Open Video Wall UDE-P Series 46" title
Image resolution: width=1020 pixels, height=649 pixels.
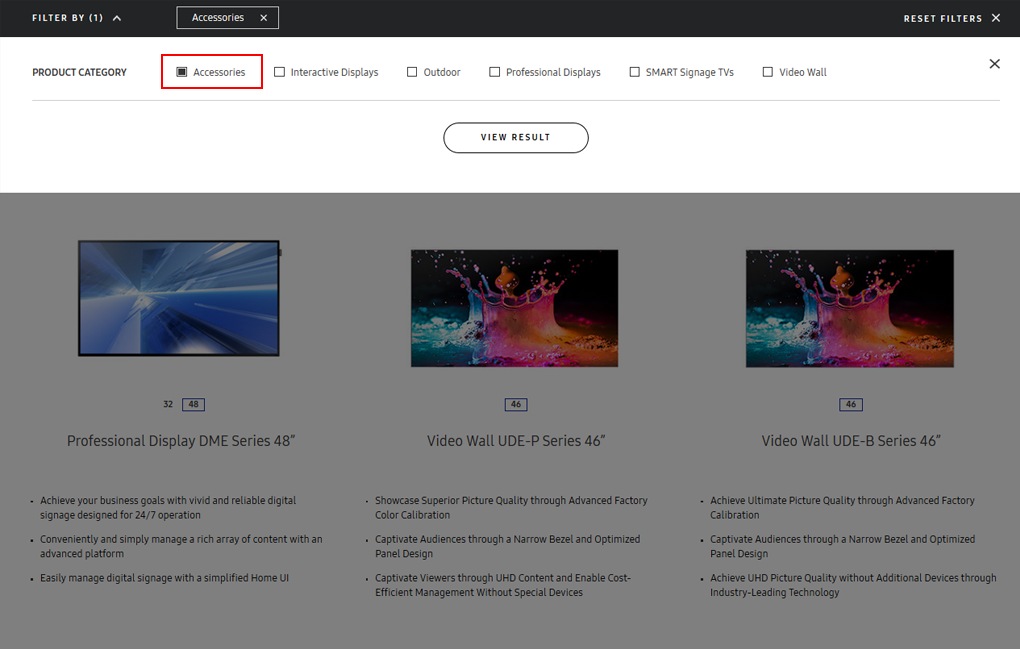coord(516,441)
